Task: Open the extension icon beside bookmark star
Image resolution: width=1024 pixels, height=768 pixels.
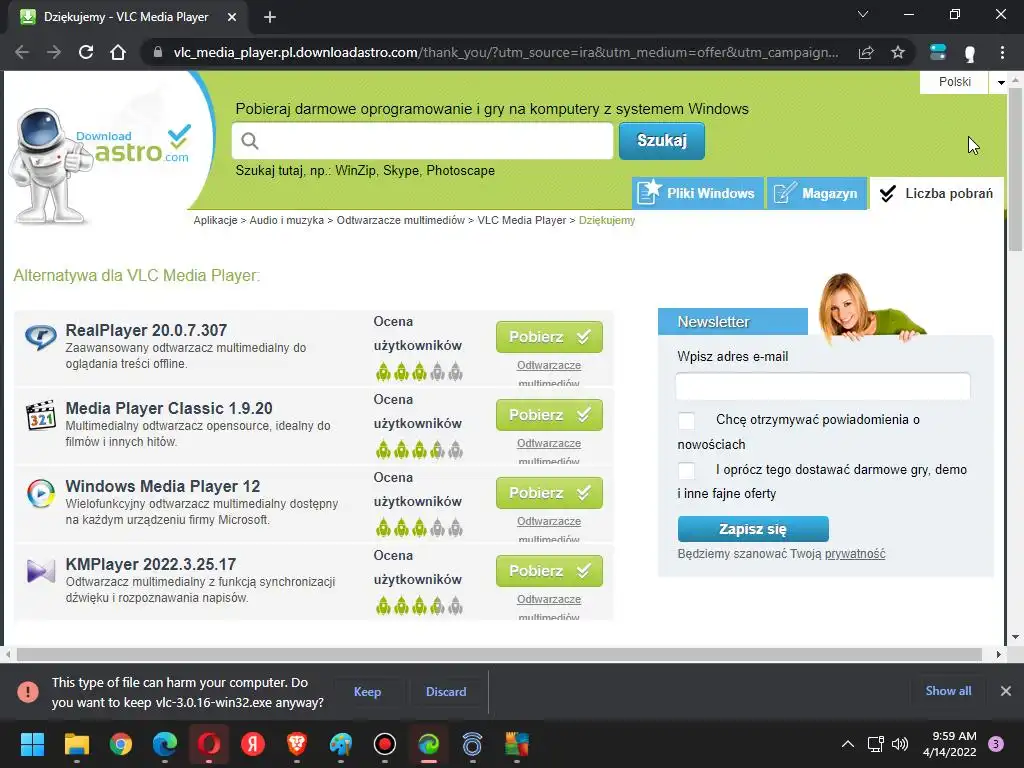Action: click(x=938, y=52)
